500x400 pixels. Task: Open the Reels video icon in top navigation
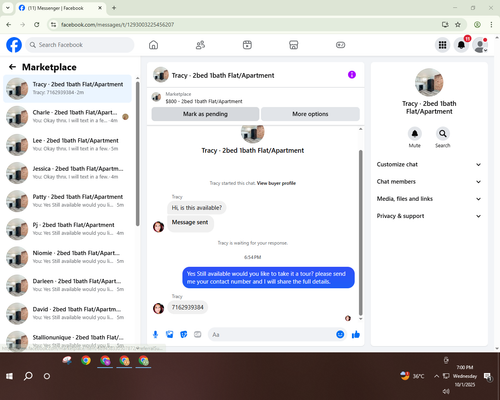click(247, 45)
